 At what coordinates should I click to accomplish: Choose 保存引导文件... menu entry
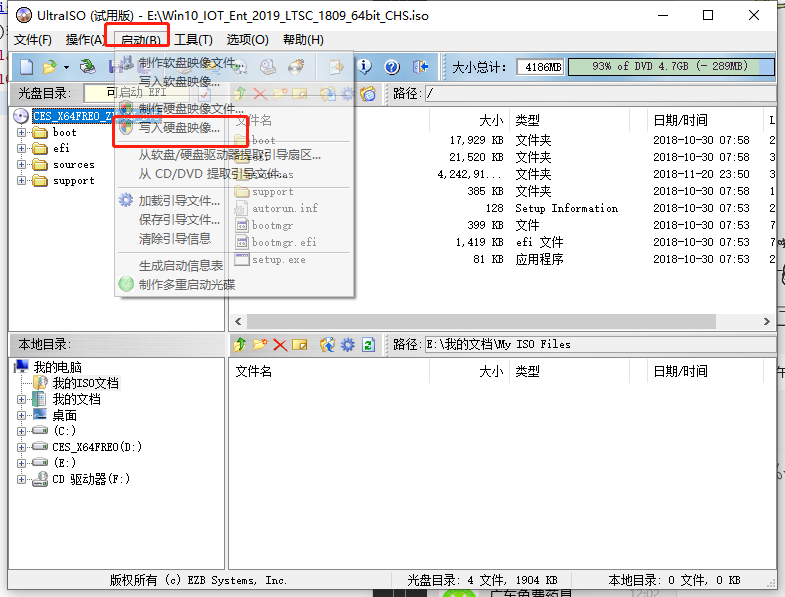tap(234, 219)
